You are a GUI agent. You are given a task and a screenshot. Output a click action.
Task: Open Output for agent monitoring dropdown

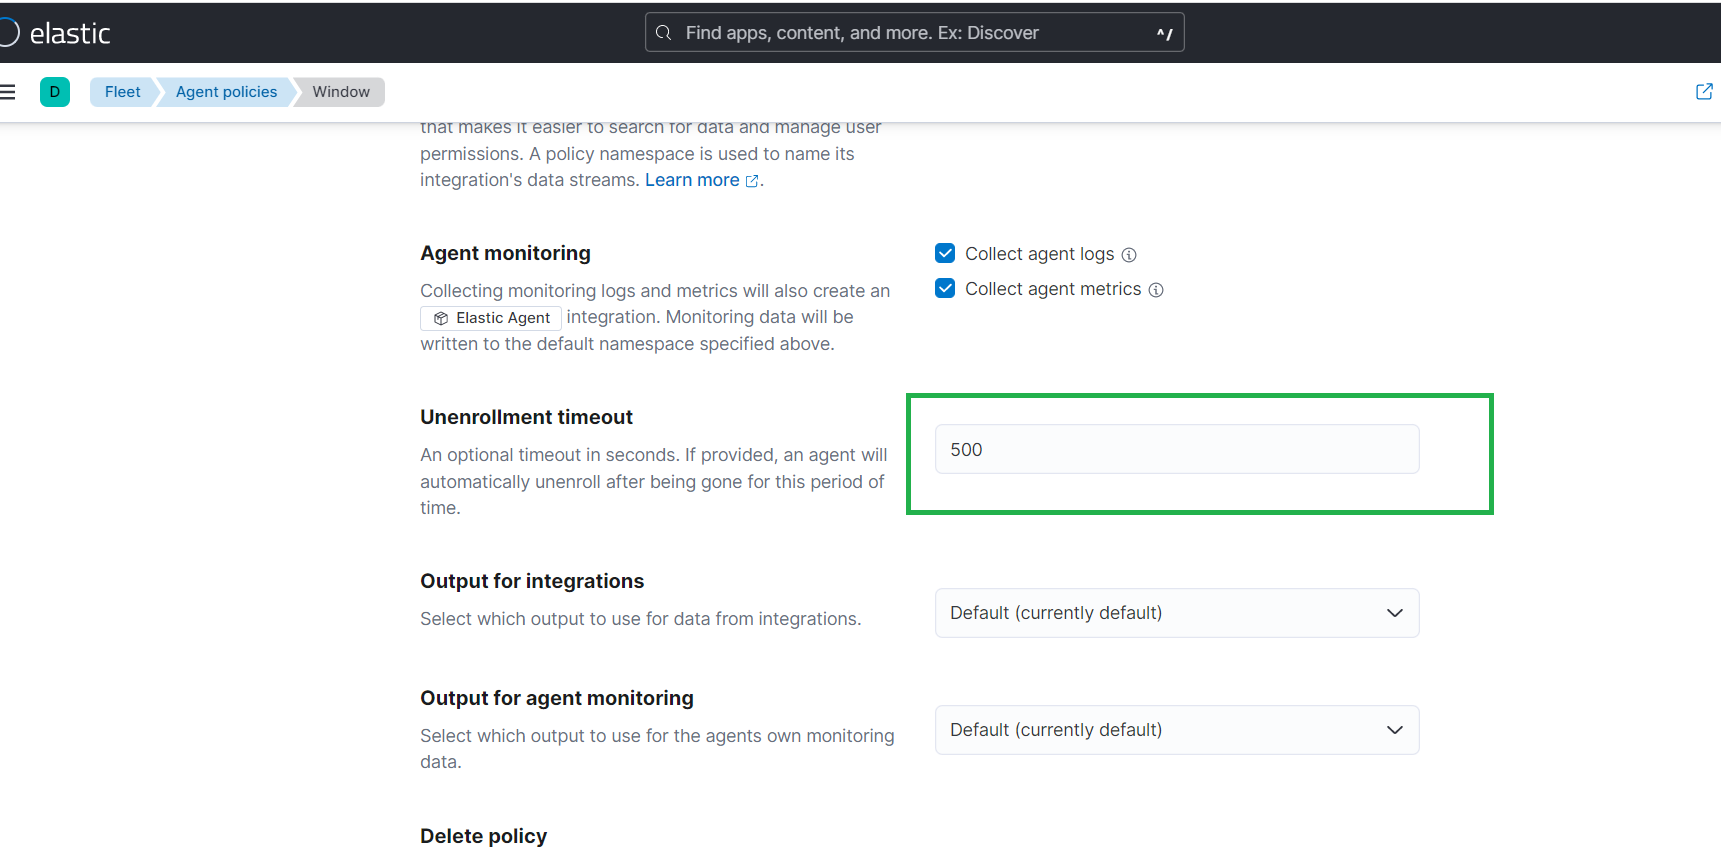click(1160, 730)
